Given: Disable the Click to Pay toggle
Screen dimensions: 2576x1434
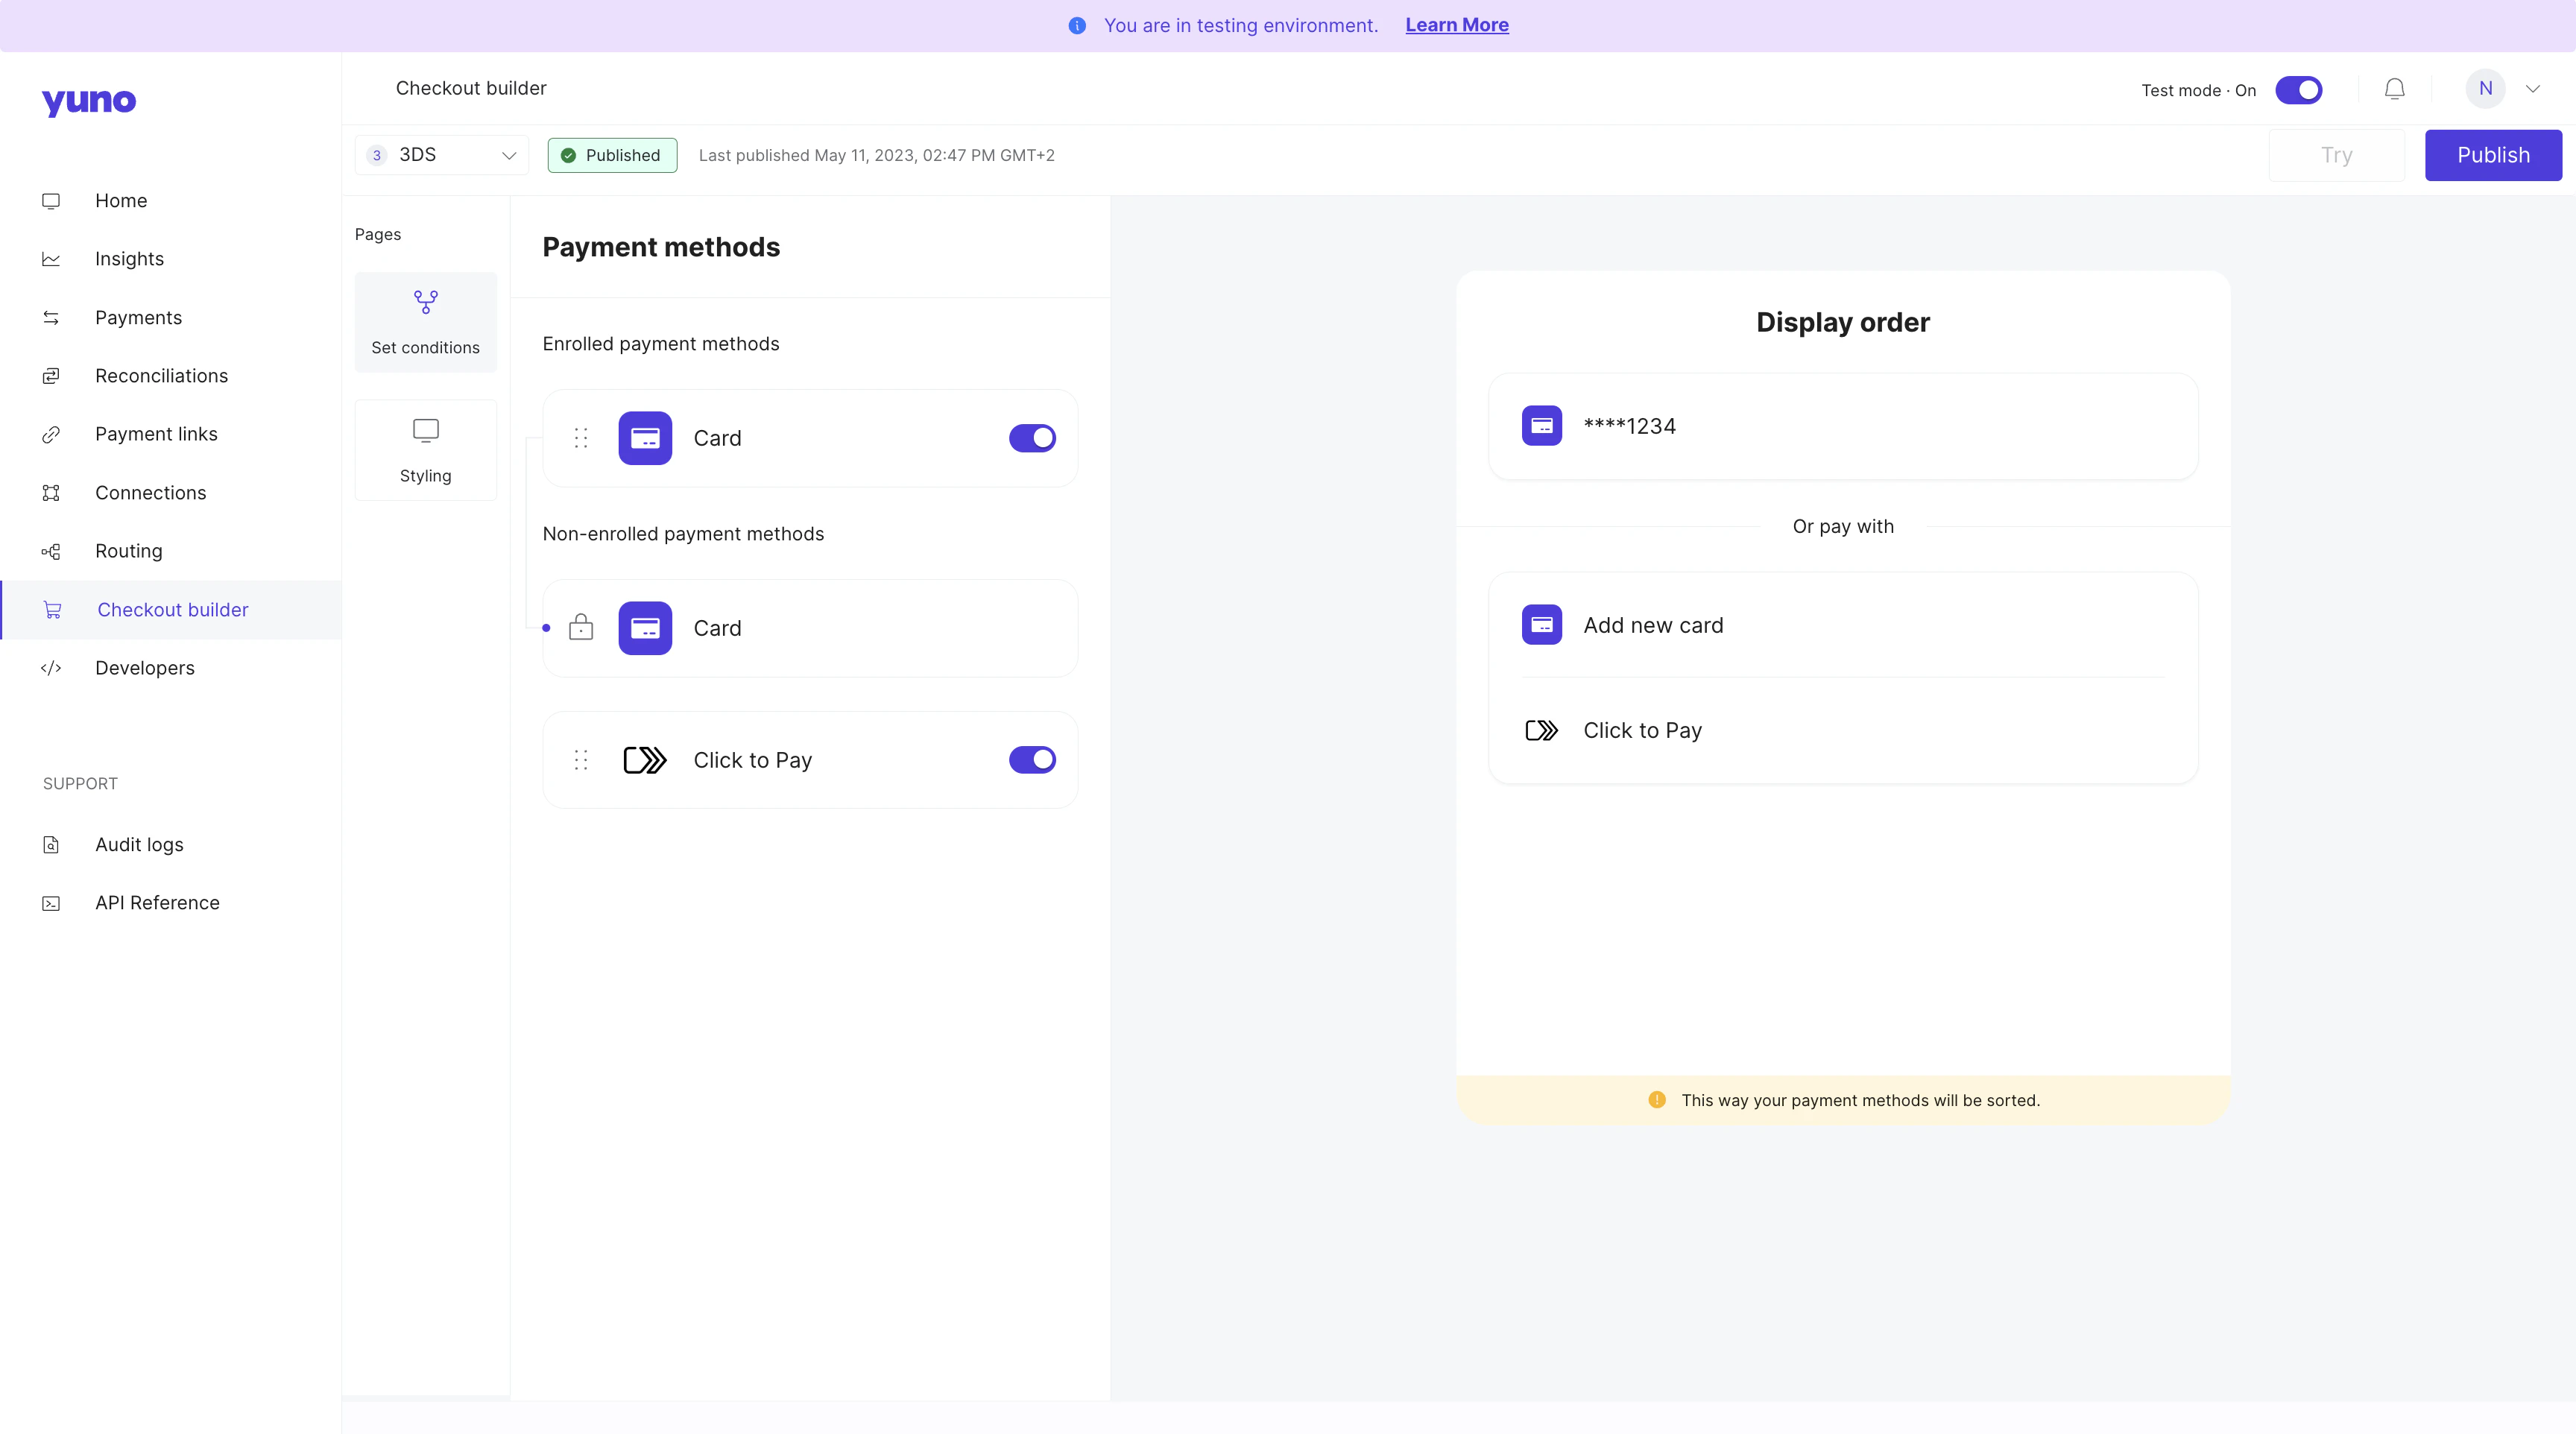Looking at the screenshot, I should pyautogui.click(x=1032, y=760).
